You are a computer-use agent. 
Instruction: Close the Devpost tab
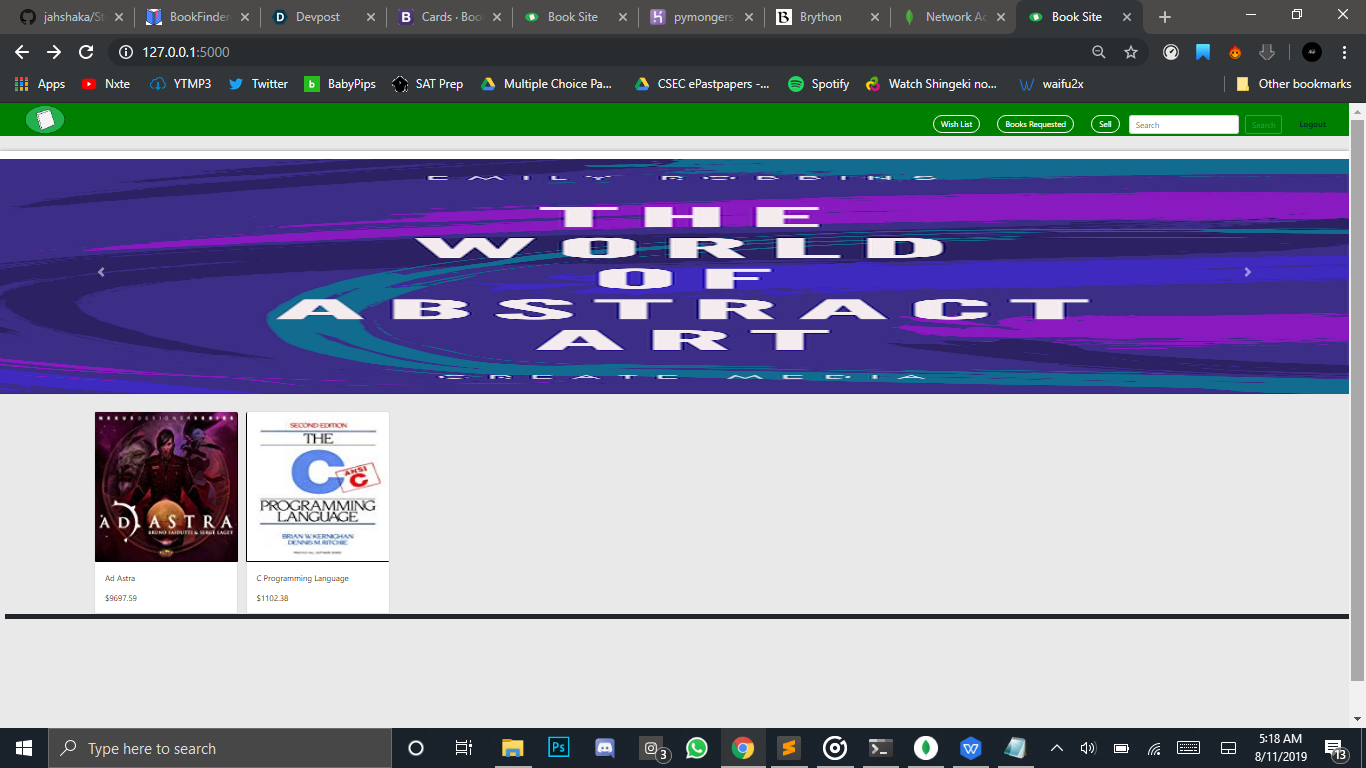click(x=370, y=17)
